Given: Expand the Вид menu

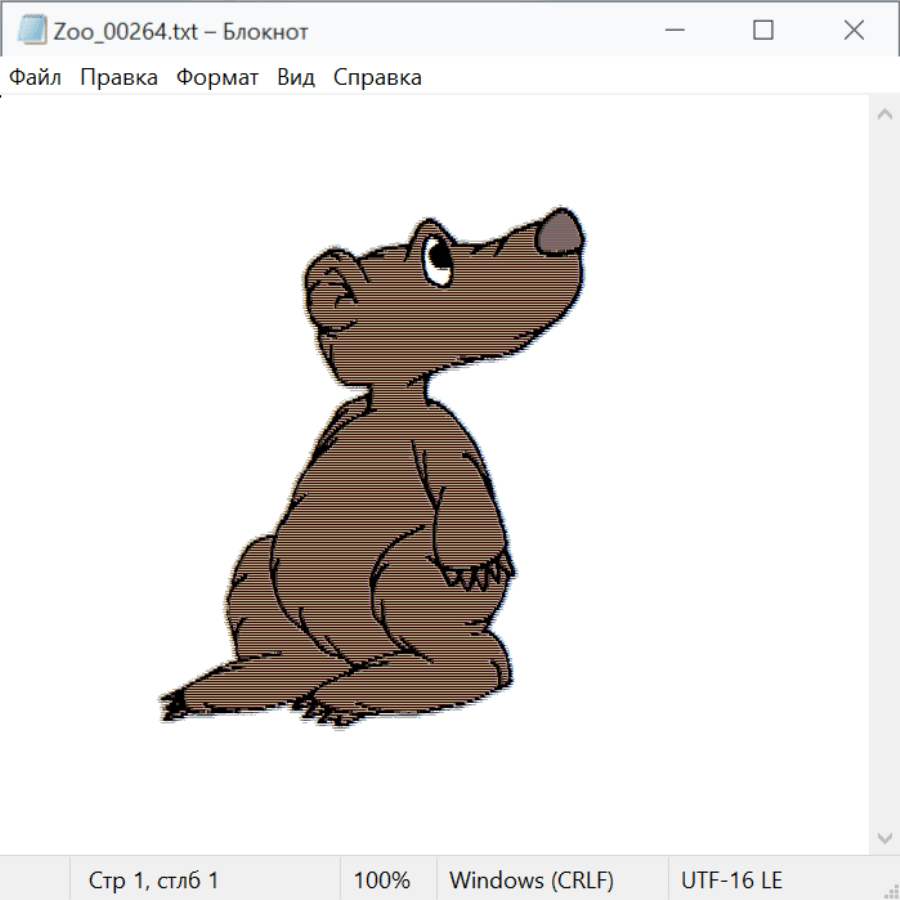Looking at the screenshot, I should click(296, 77).
